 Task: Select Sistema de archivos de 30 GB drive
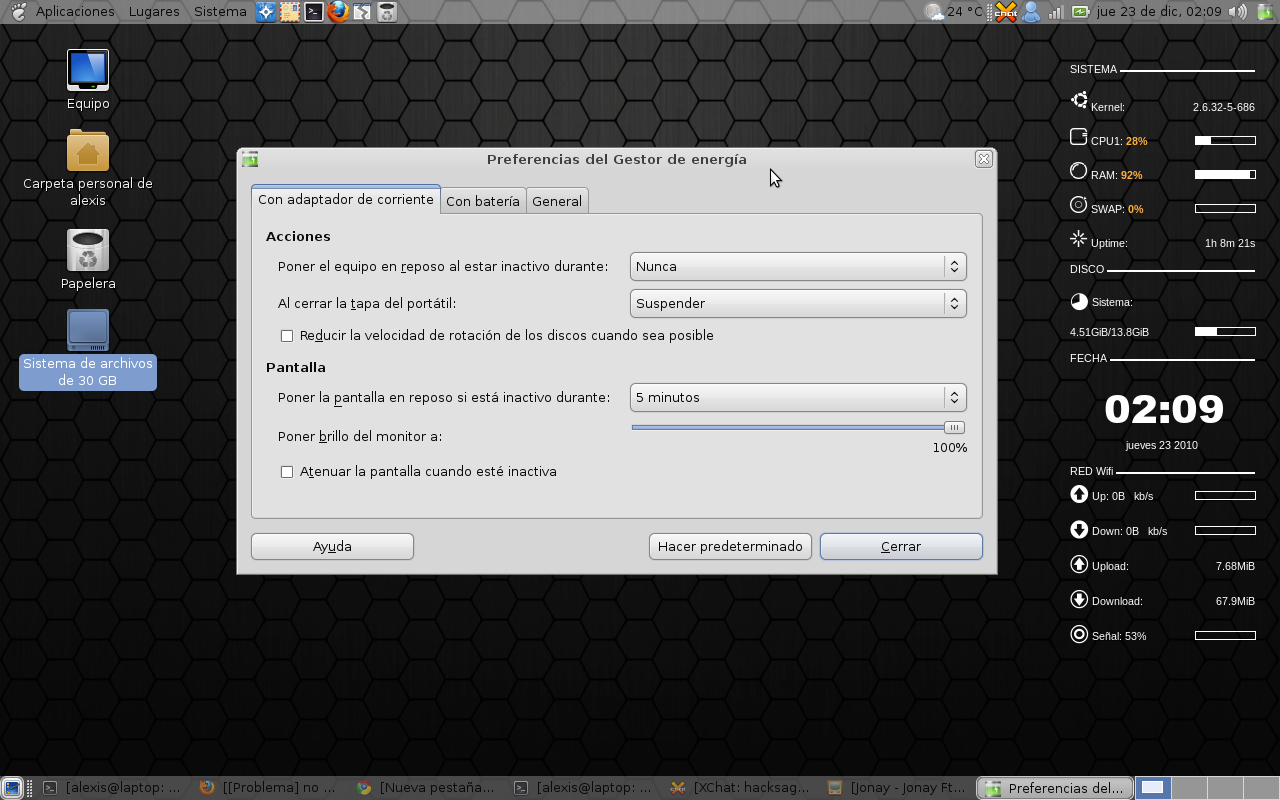pos(88,349)
